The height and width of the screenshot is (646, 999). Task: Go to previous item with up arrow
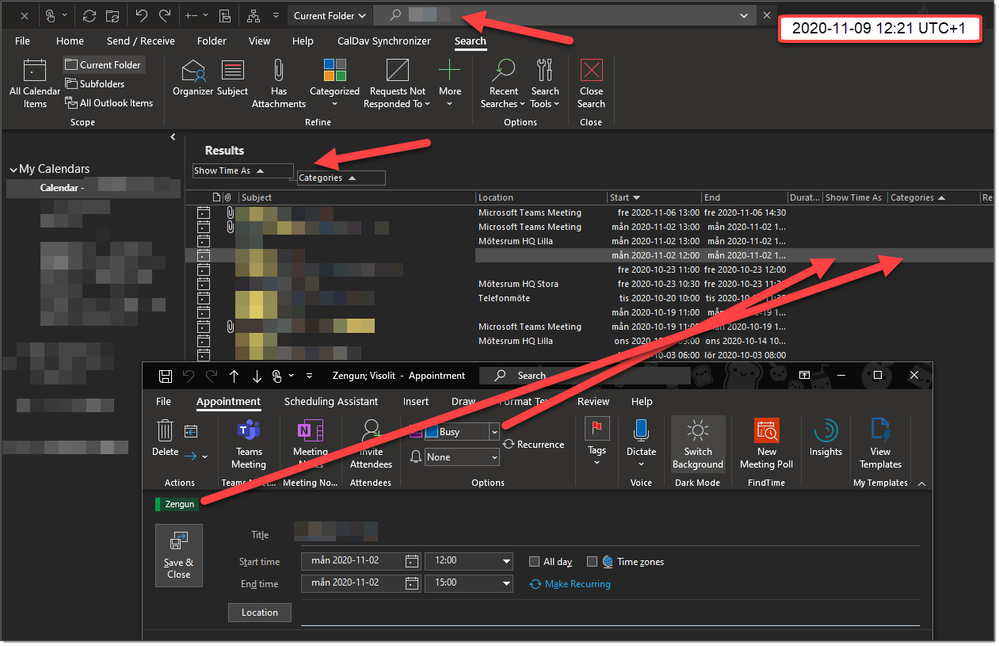[x=234, y=376]
